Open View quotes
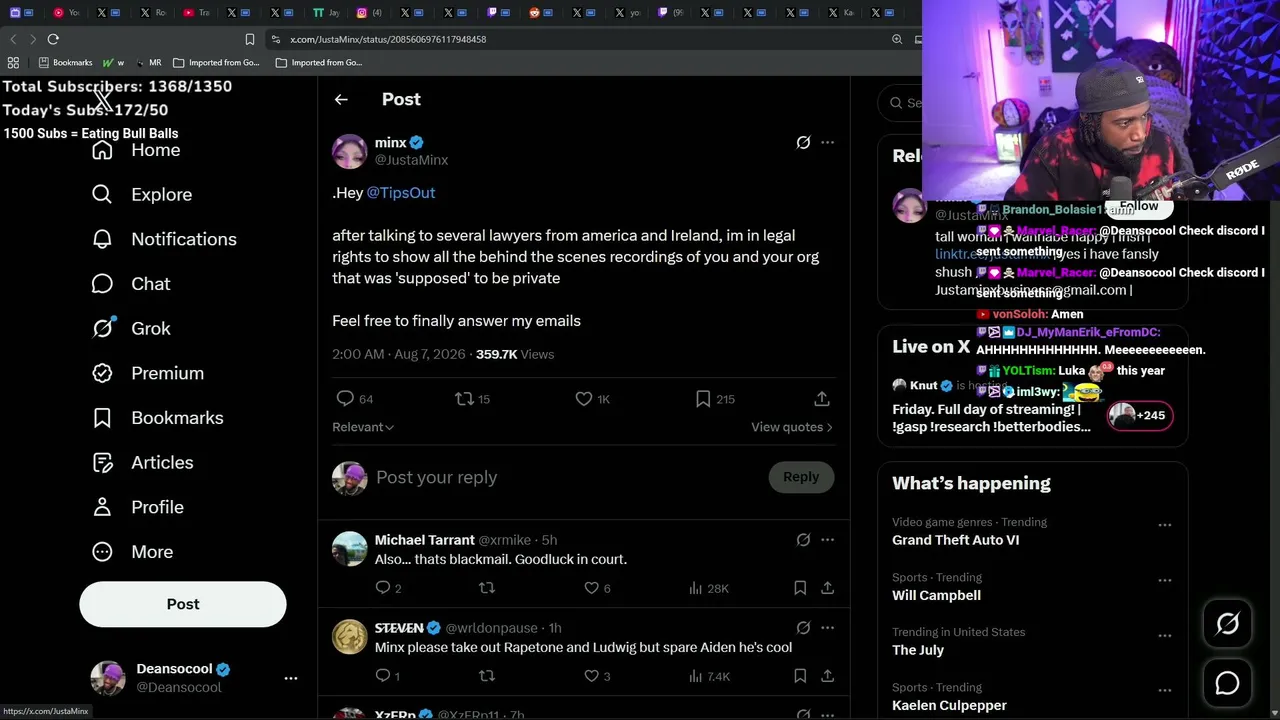Screen dimensions: 1280x720 (792, 427)
